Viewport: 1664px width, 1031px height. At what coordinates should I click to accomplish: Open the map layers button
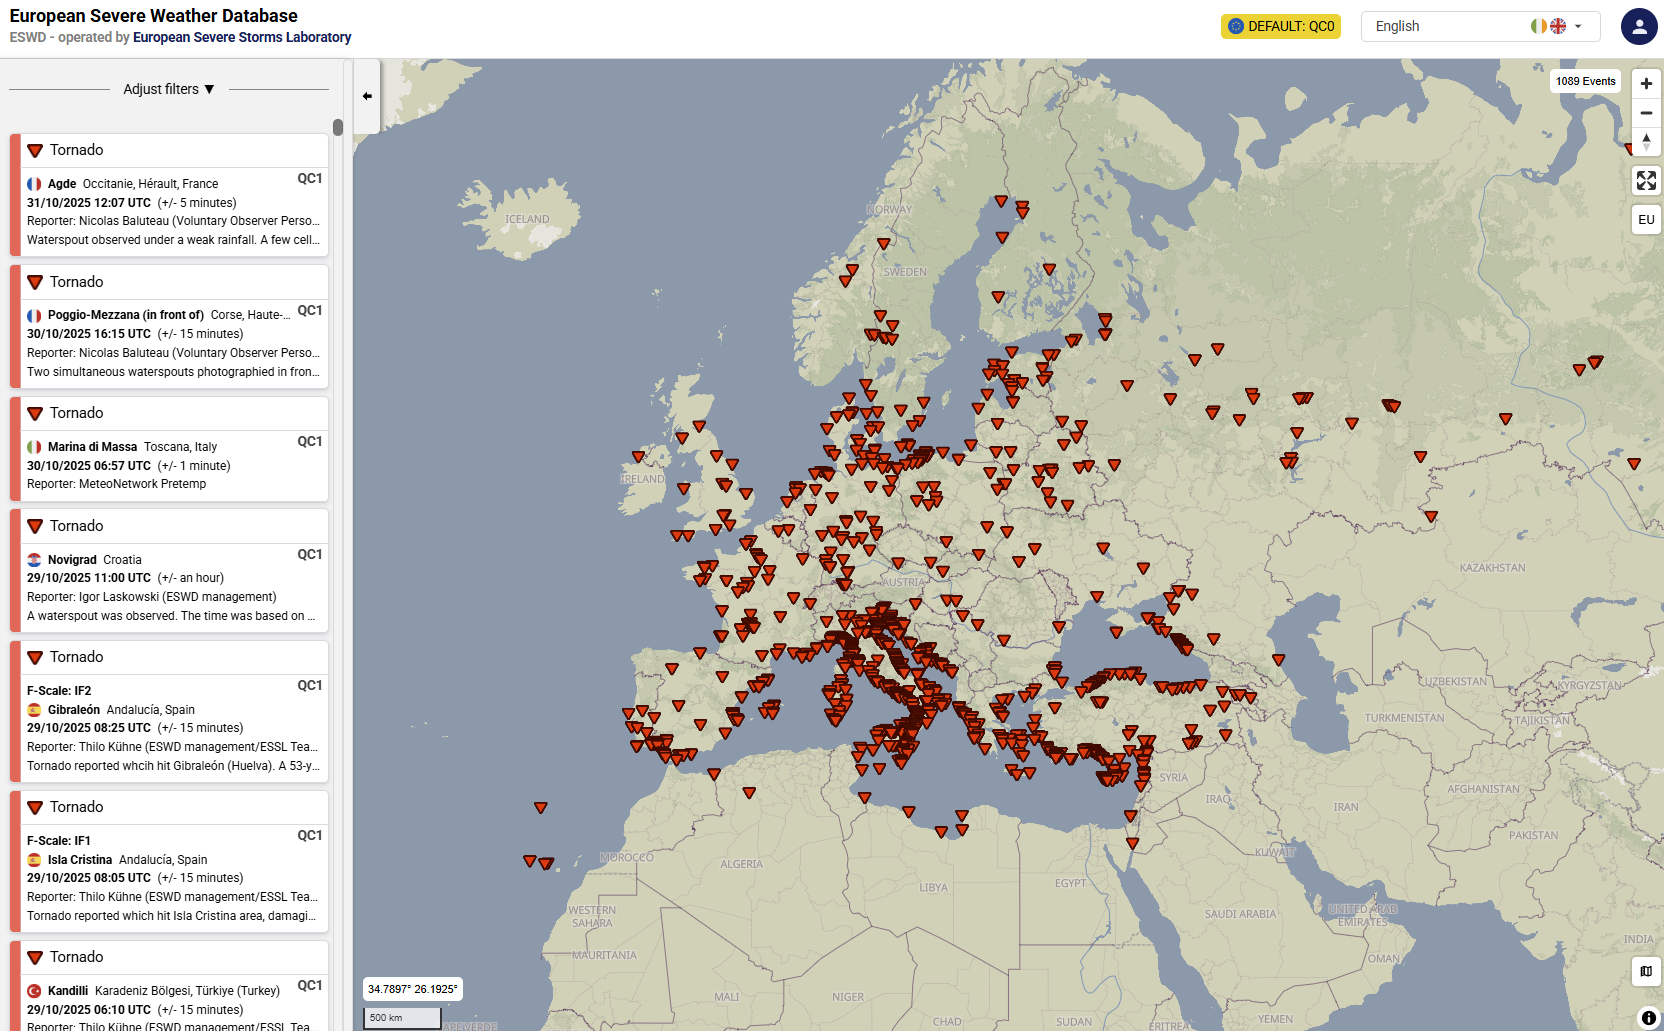1646,971
